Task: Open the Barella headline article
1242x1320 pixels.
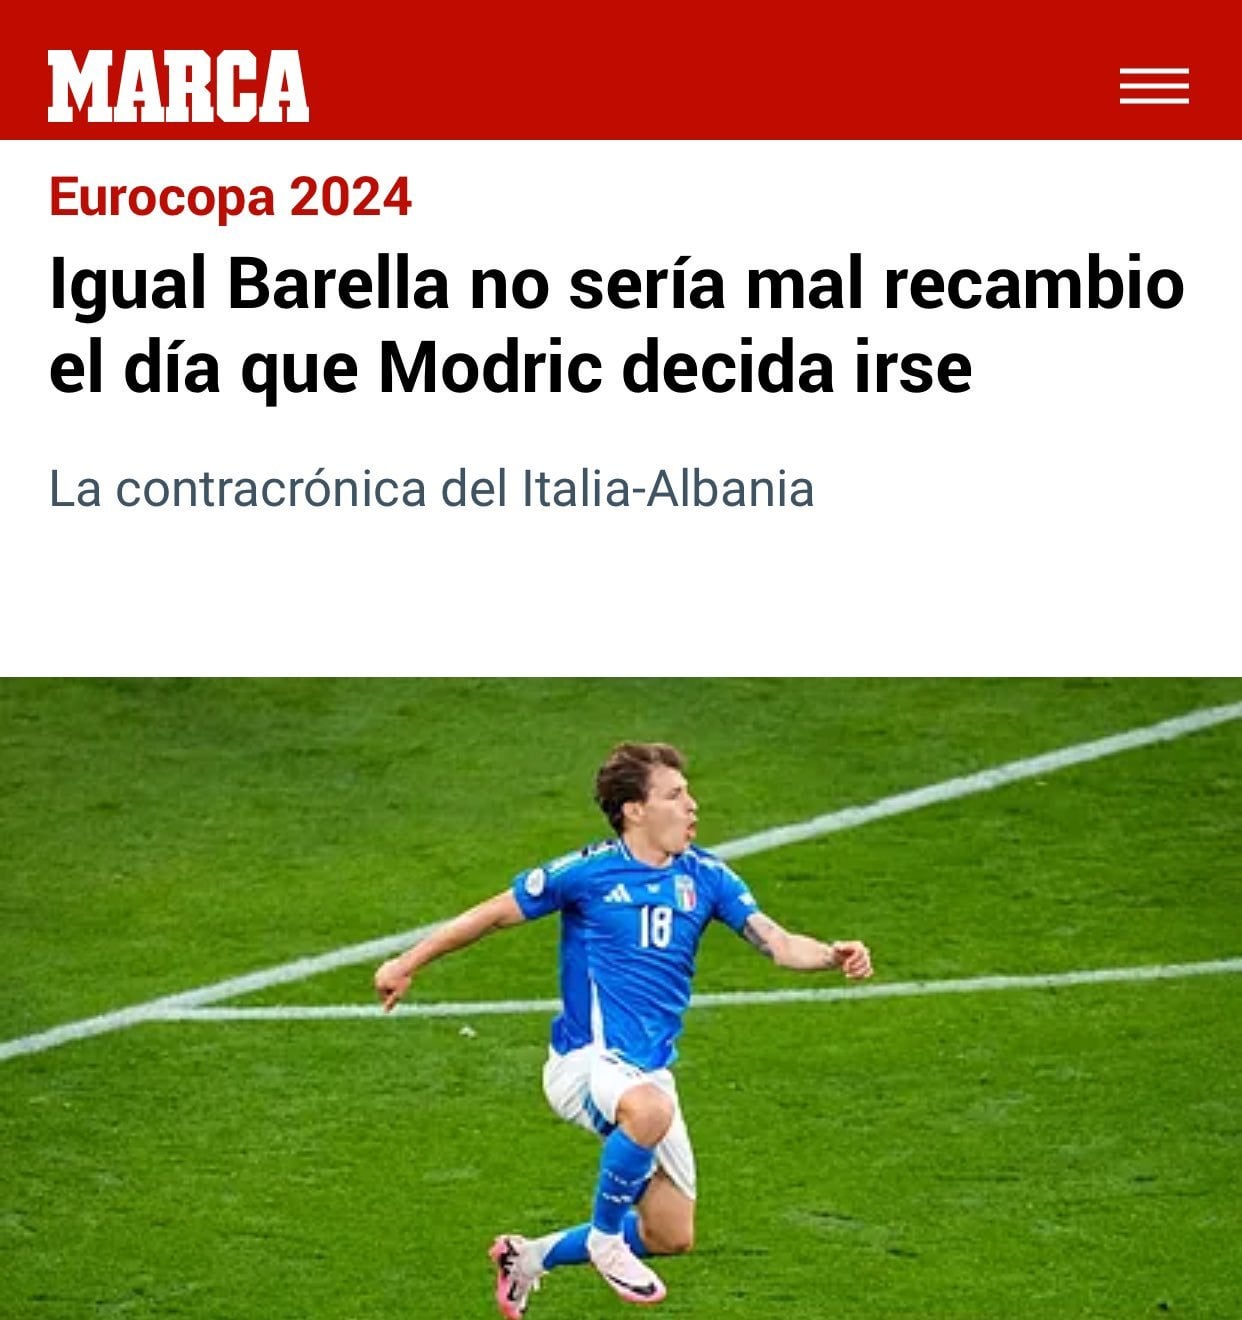Action: pyautogui.click(x=616, y=326)
